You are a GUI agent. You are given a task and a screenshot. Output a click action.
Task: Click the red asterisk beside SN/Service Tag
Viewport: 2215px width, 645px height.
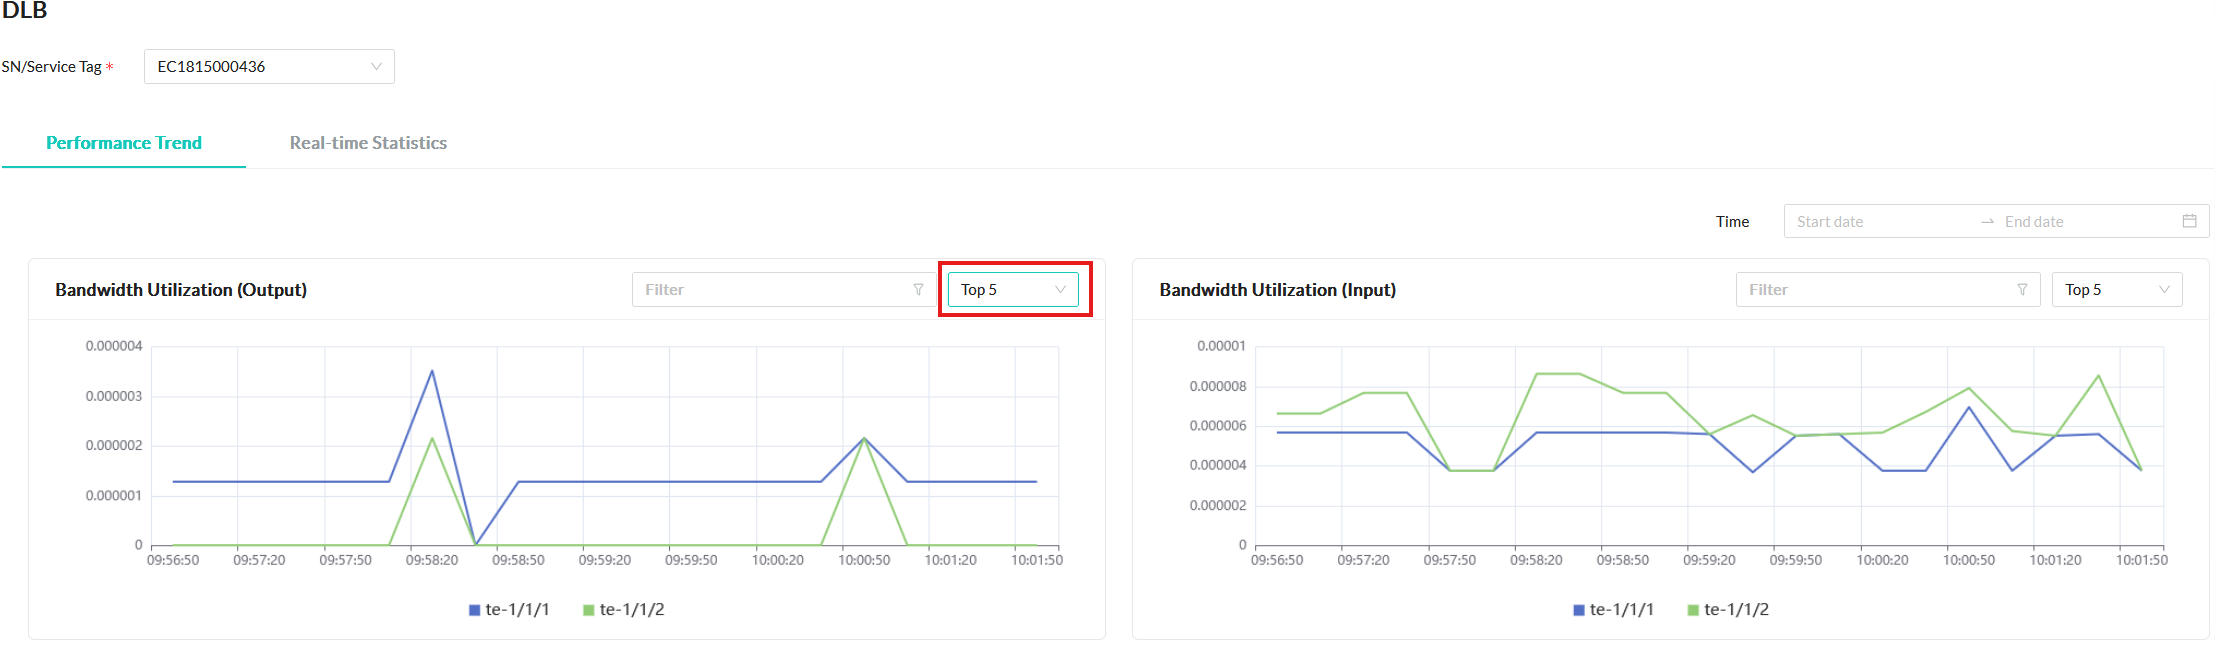coord(110,68)
